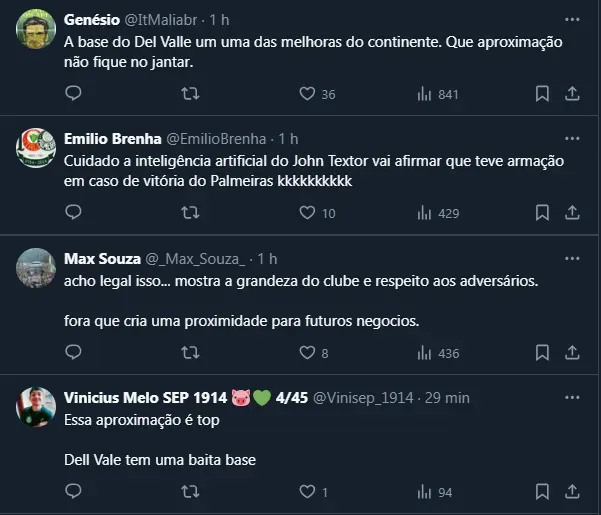
Task: Share Vinicius Melo's tweet
Action: point(573,492)
